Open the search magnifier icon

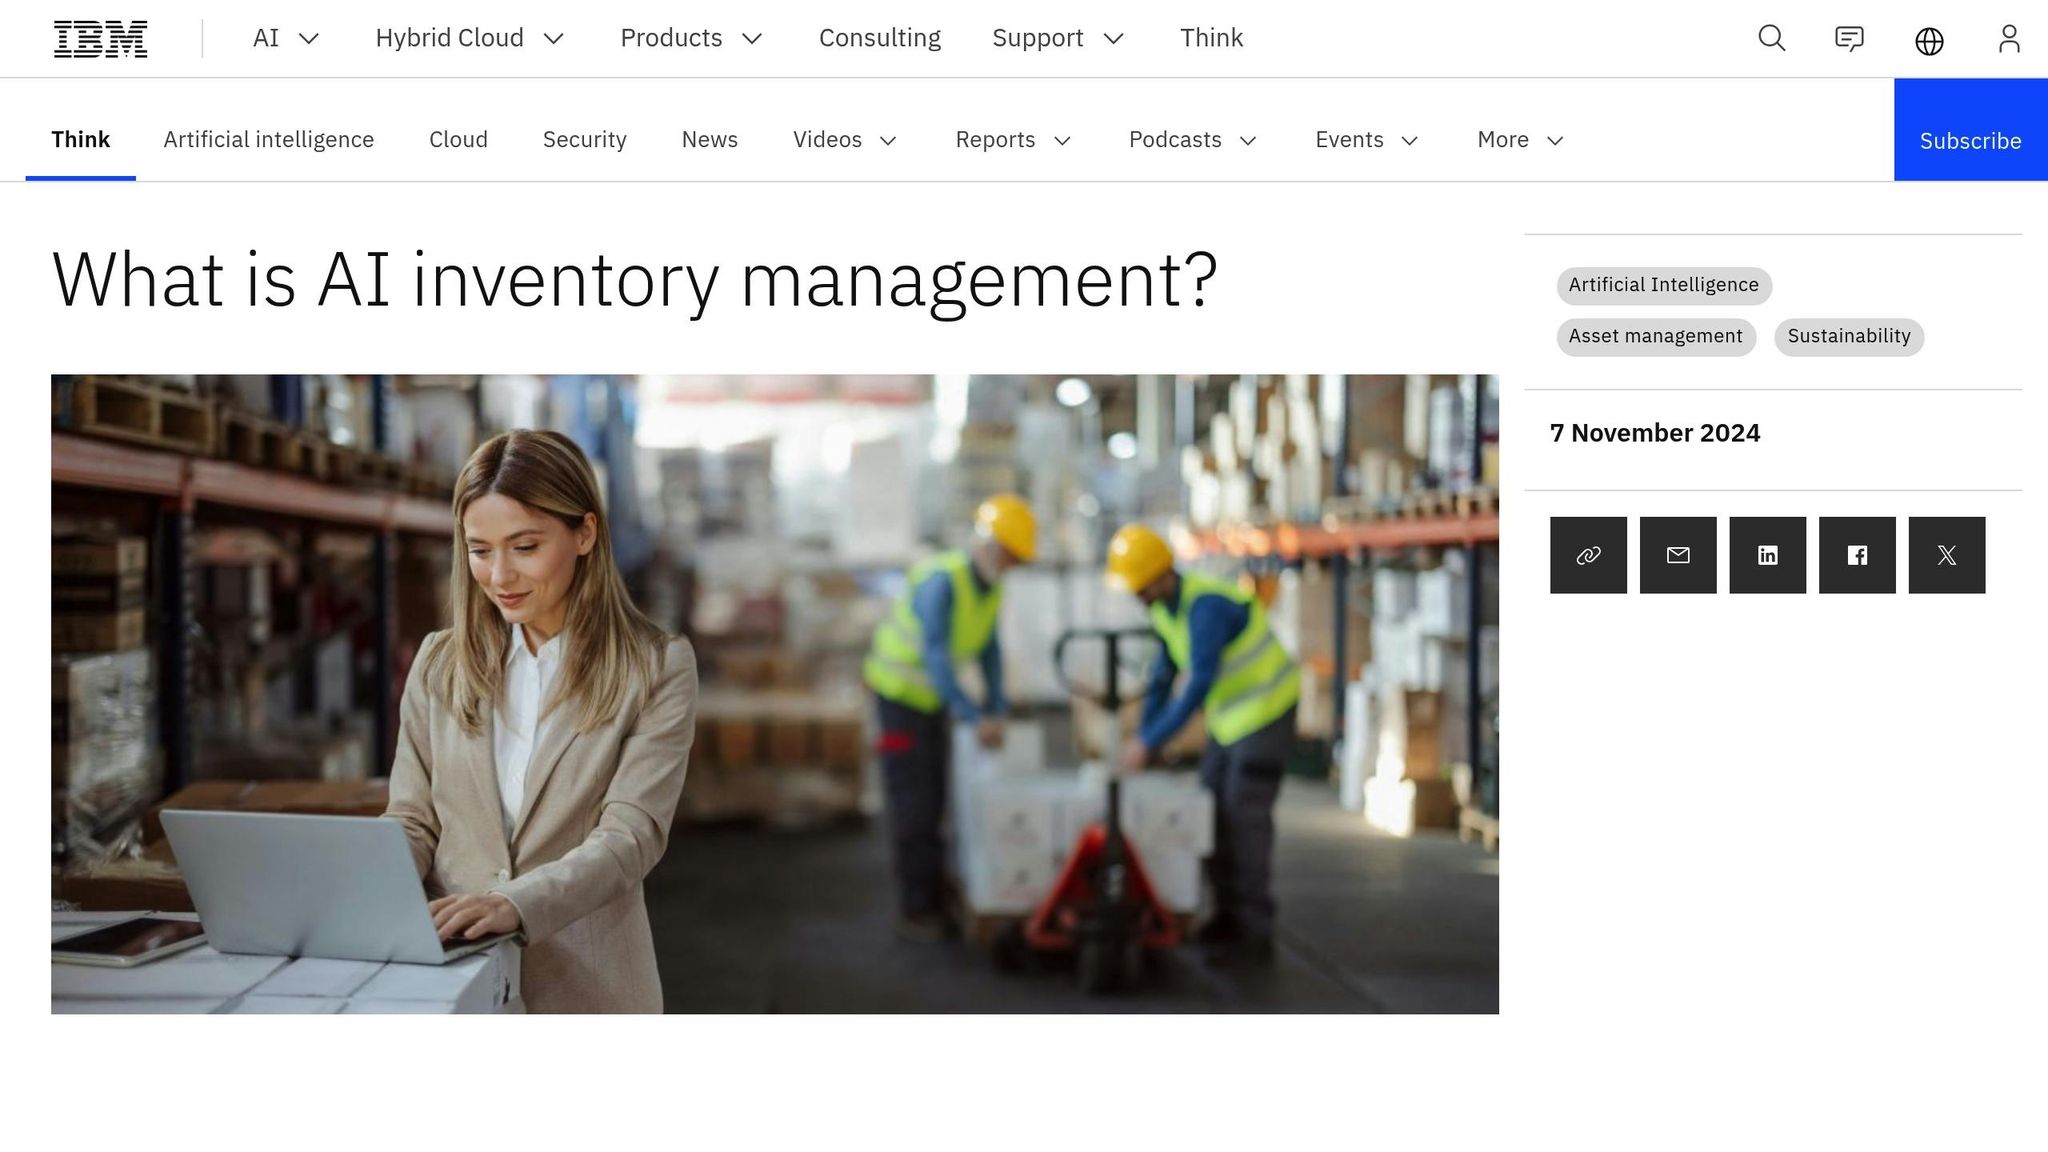tap(1771, 39)
